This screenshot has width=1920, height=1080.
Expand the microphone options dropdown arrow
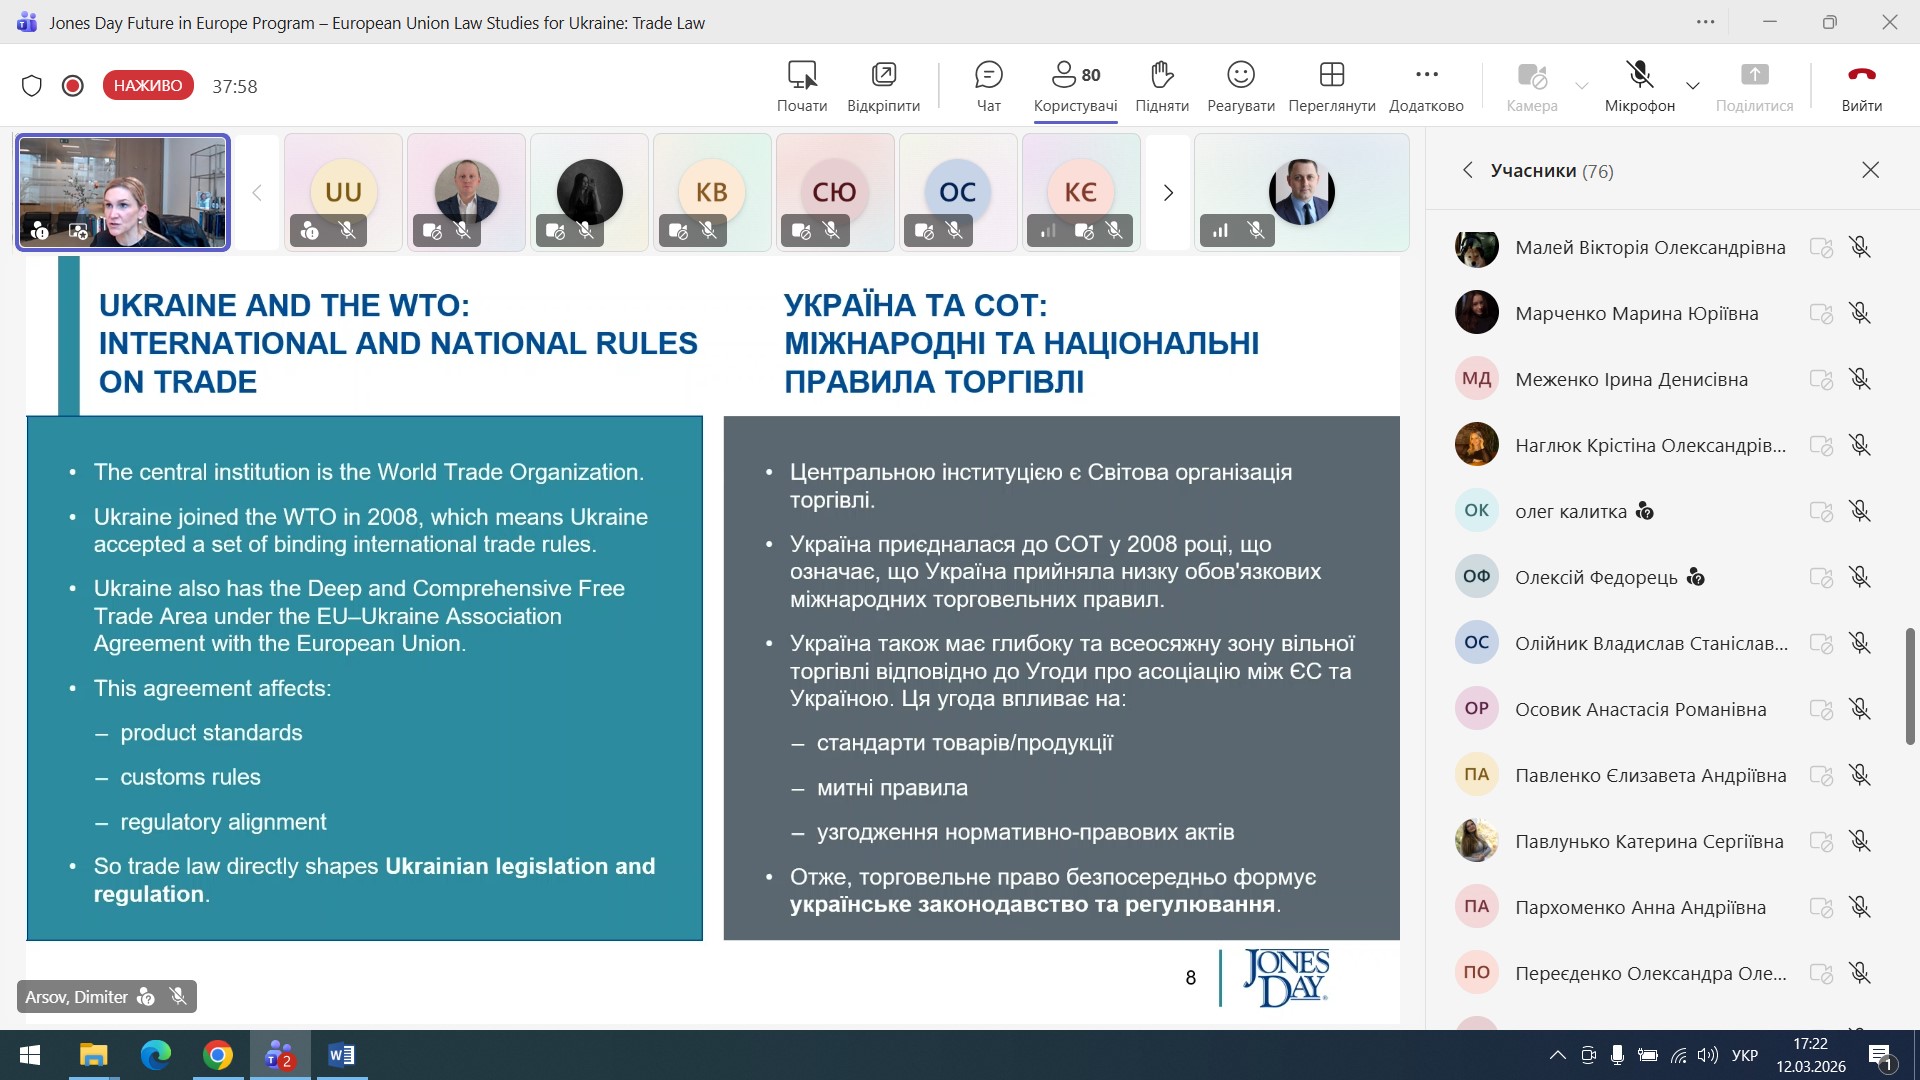point(1693,86)
